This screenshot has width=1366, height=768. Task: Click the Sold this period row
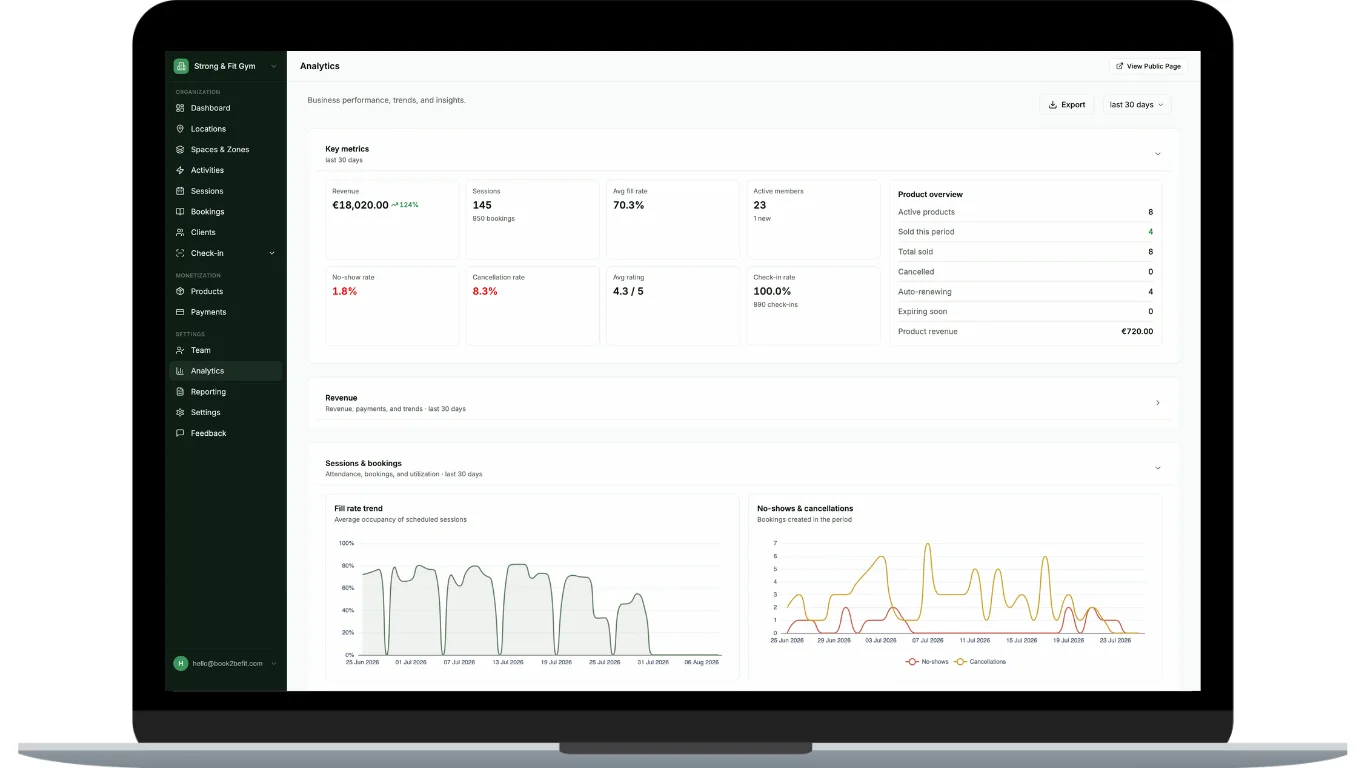[1025, 232]
